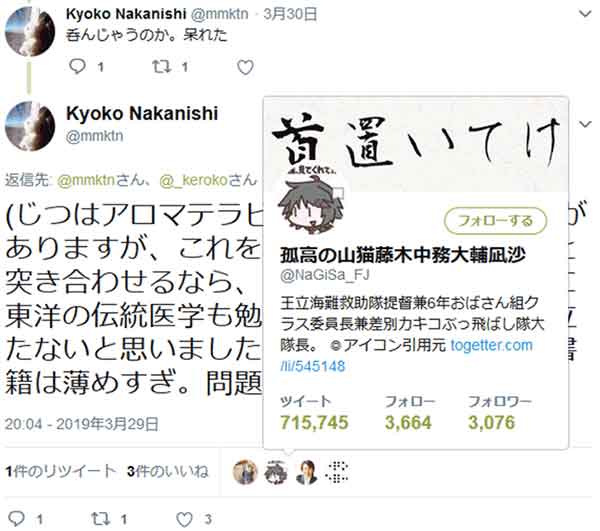600x531 pixels.
Task: Click Kyoko Nakanishi avatar on main tweet
Action: (30, 126)
